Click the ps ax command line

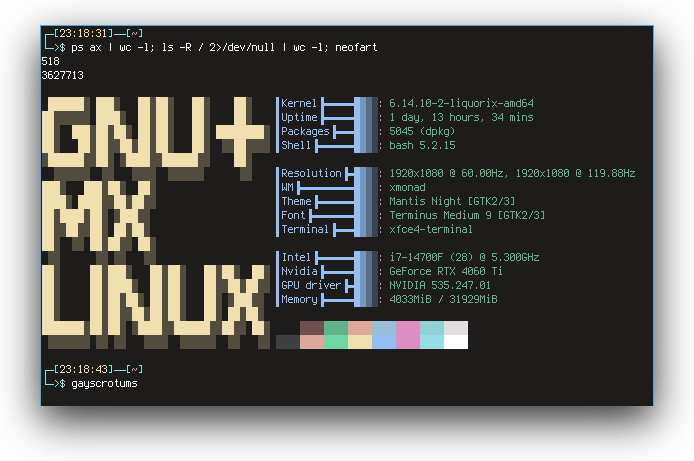coord(224,47)
